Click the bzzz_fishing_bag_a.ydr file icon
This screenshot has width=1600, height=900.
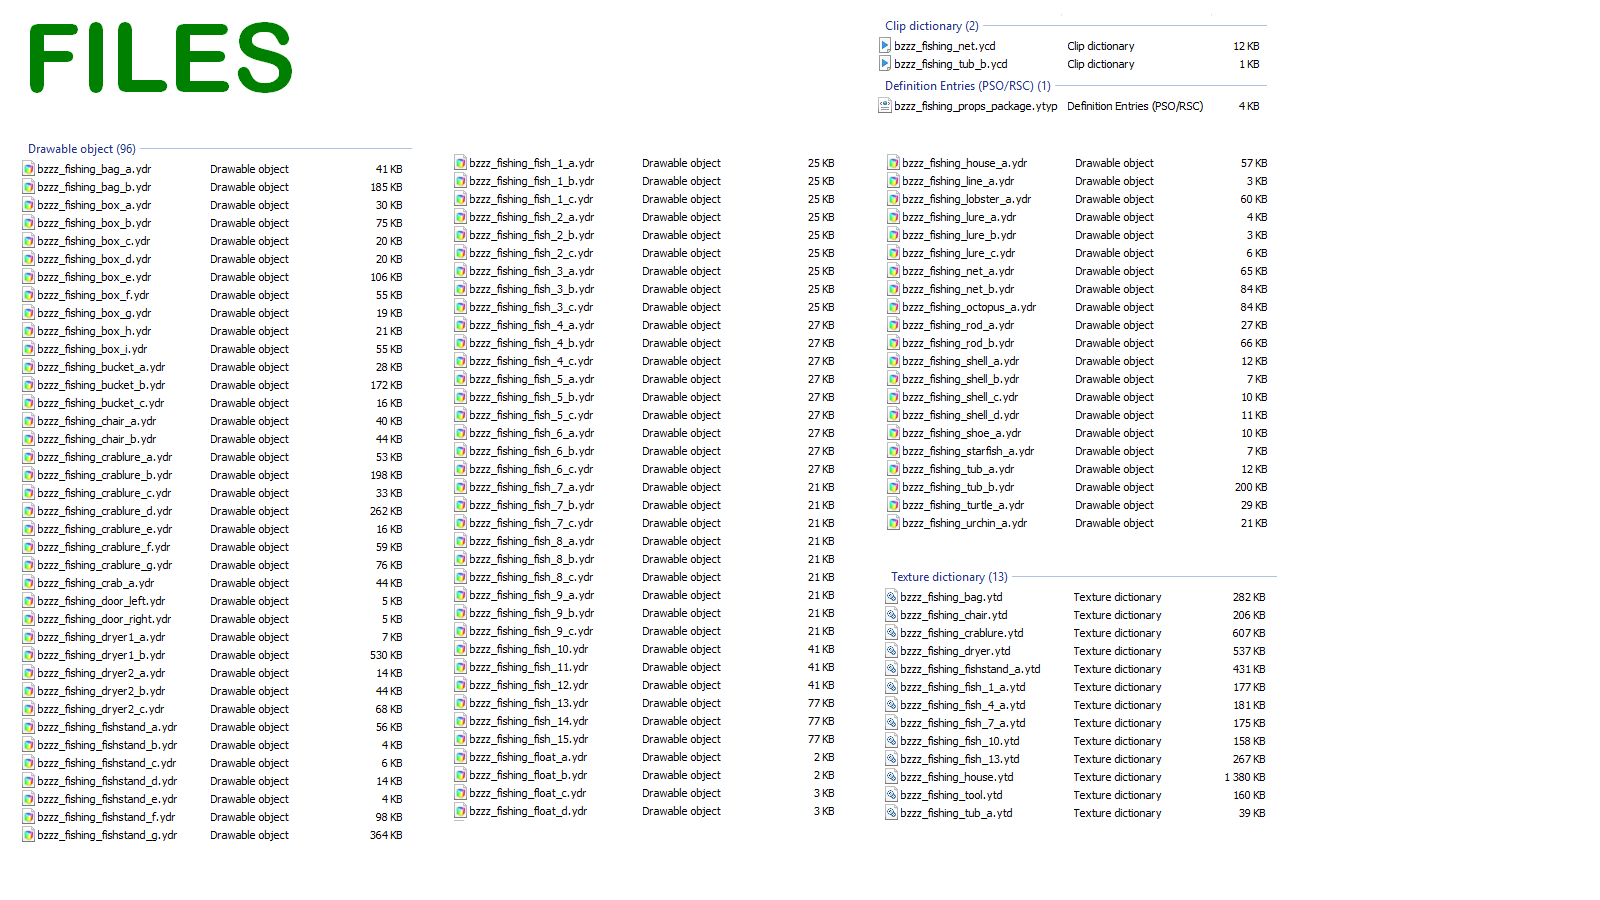[28, 169]
